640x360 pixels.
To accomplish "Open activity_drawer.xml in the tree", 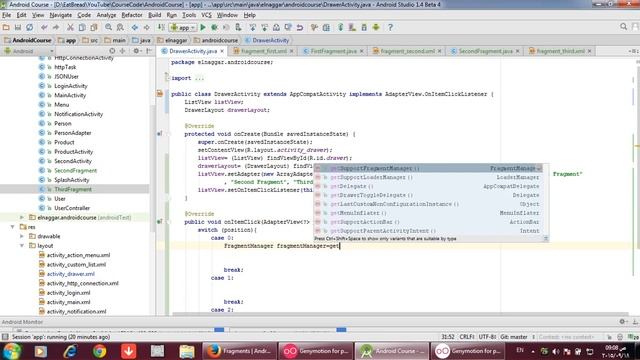I will click(x=70, y=274).
